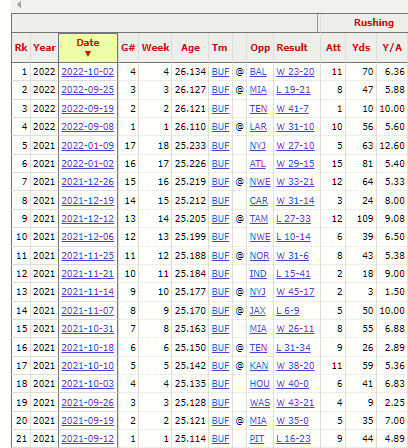Open the WAS opponent link
Image resolution: width=408 pixels, height=448 pixels.
click(x=260, y=403)
